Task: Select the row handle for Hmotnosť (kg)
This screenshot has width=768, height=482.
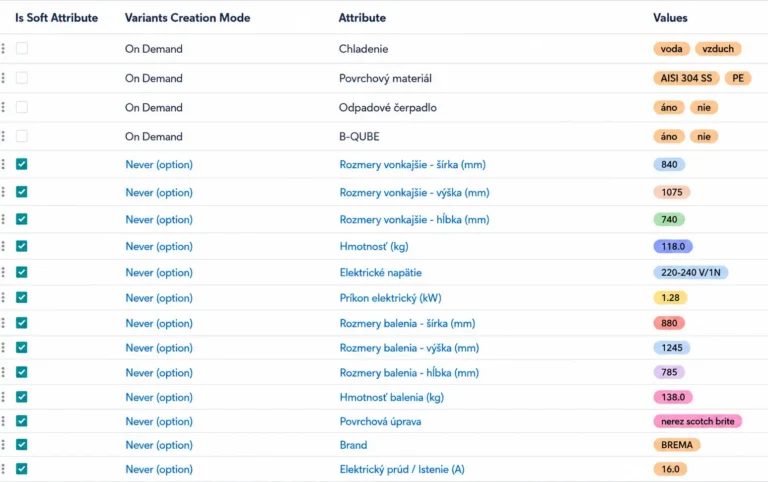Action: [x=3, y=246]
